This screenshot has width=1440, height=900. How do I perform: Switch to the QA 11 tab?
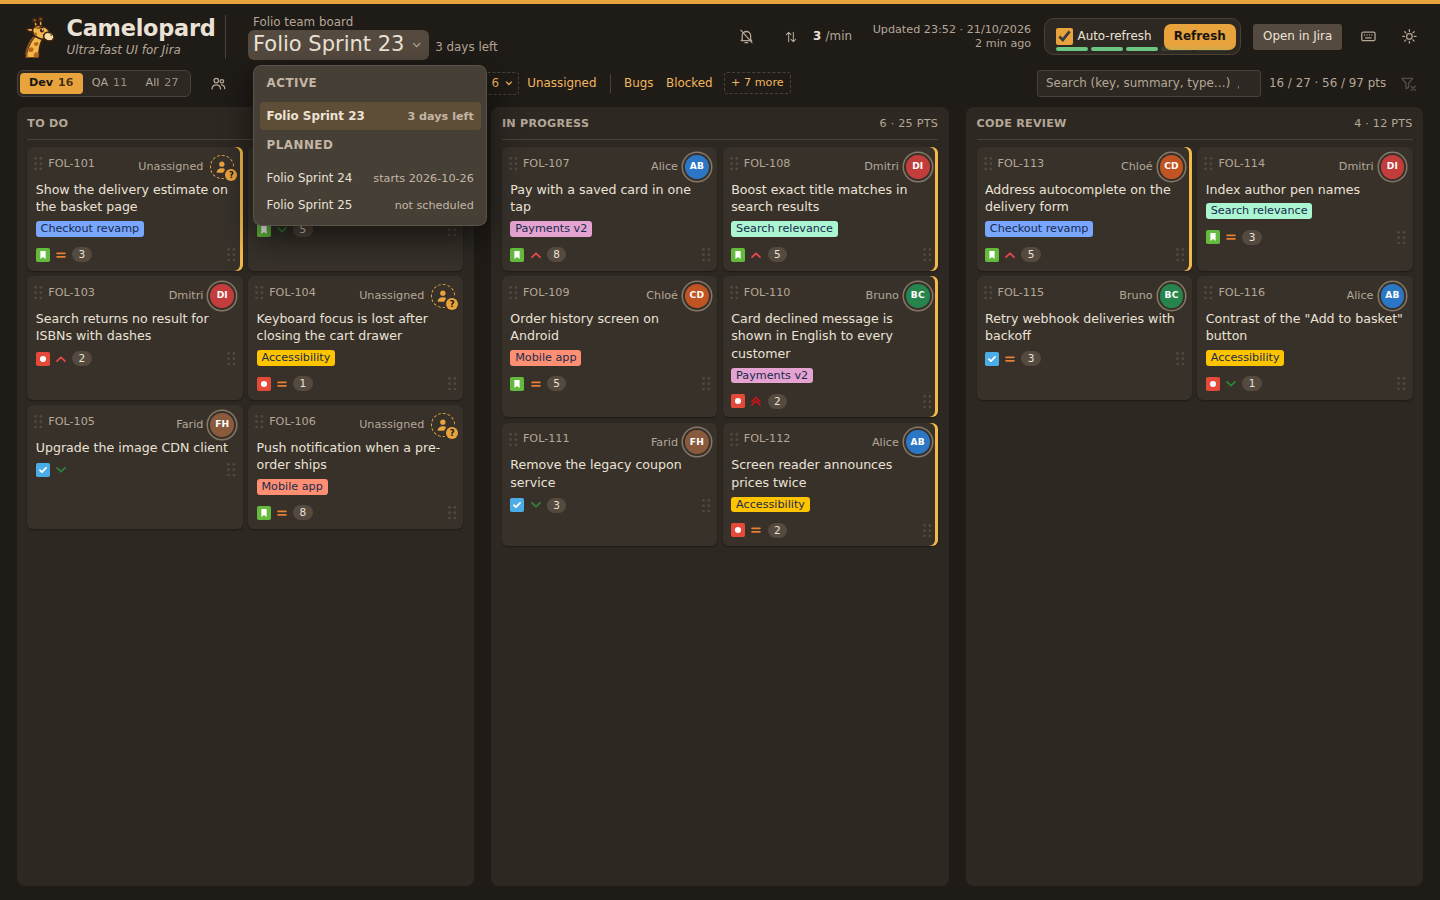(x=109, y=83)
